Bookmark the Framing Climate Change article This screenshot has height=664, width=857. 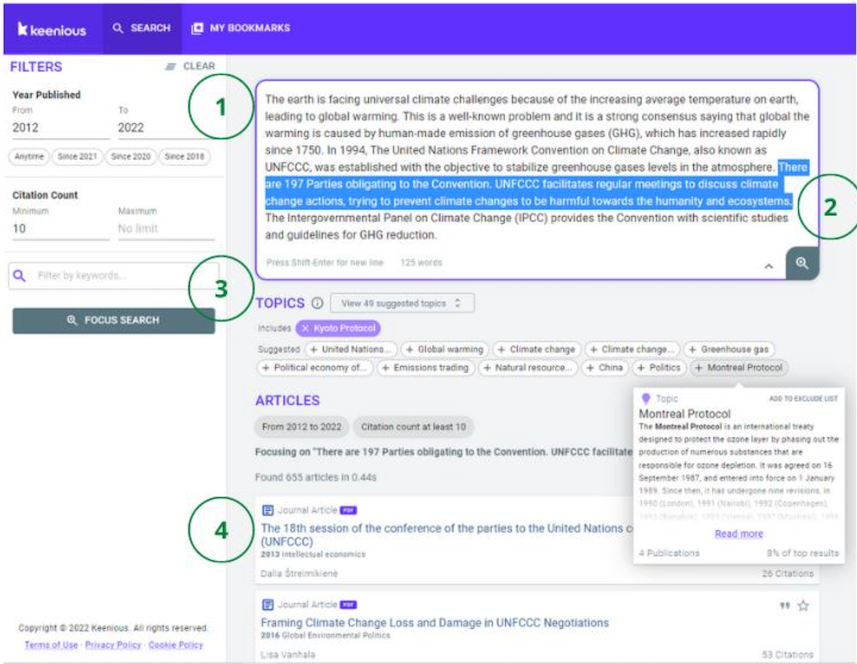[803, 606]
